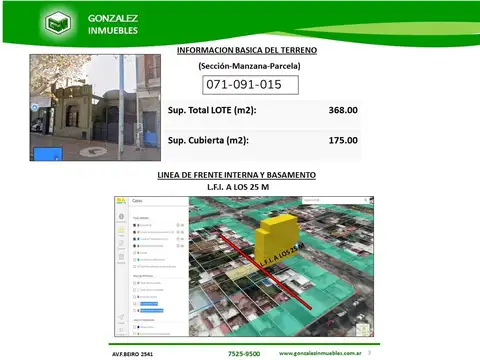
Task: Click the '(Sección-Manzana-Parcela)' label
Action: pyautogui.click(x=249, y=66)
